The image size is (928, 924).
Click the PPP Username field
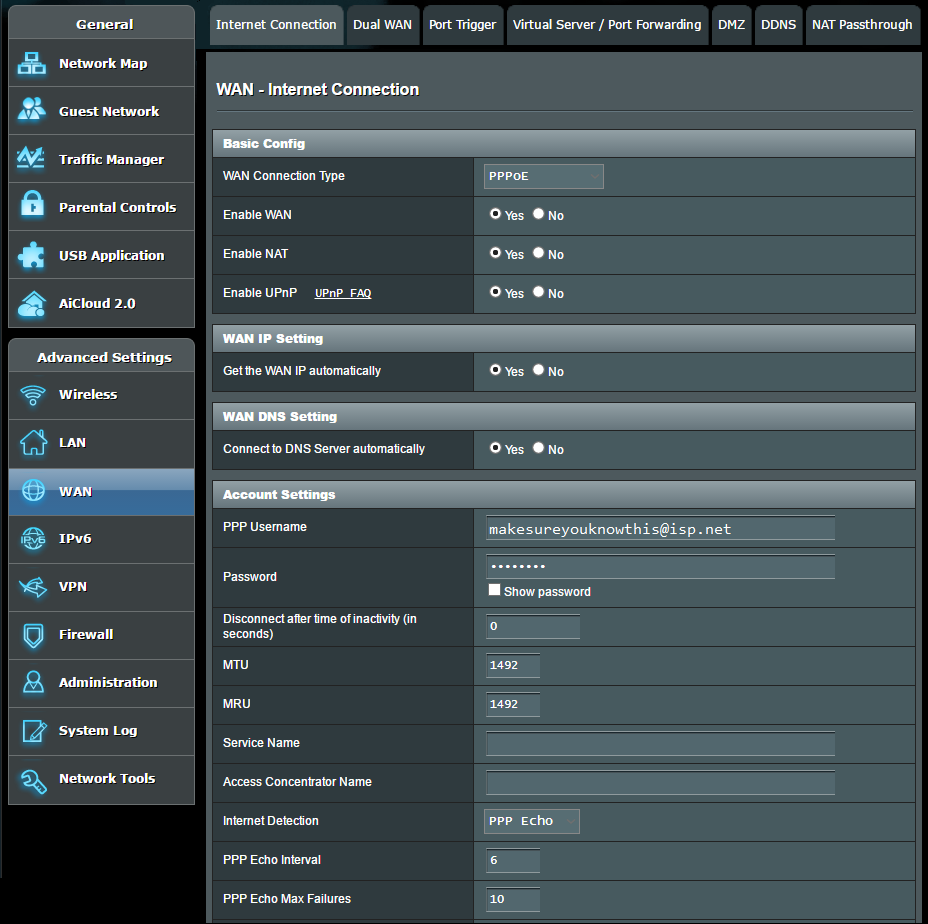(660, 528)
